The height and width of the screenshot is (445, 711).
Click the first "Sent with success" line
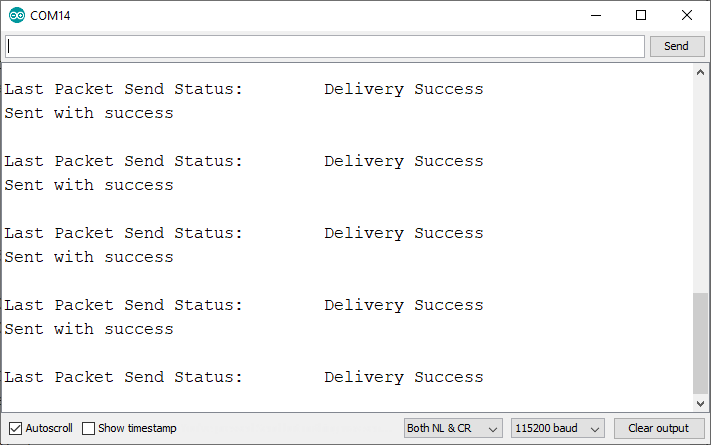[x=89, y=113]
